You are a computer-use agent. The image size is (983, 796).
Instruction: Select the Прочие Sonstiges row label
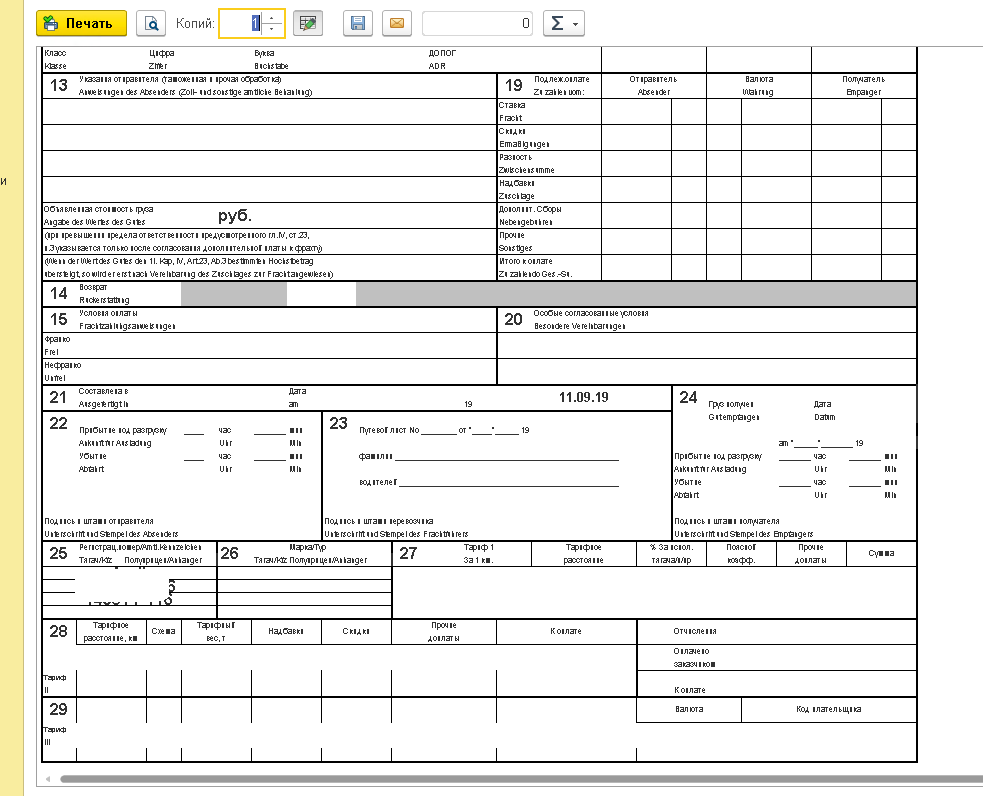(x=549, y=242)
